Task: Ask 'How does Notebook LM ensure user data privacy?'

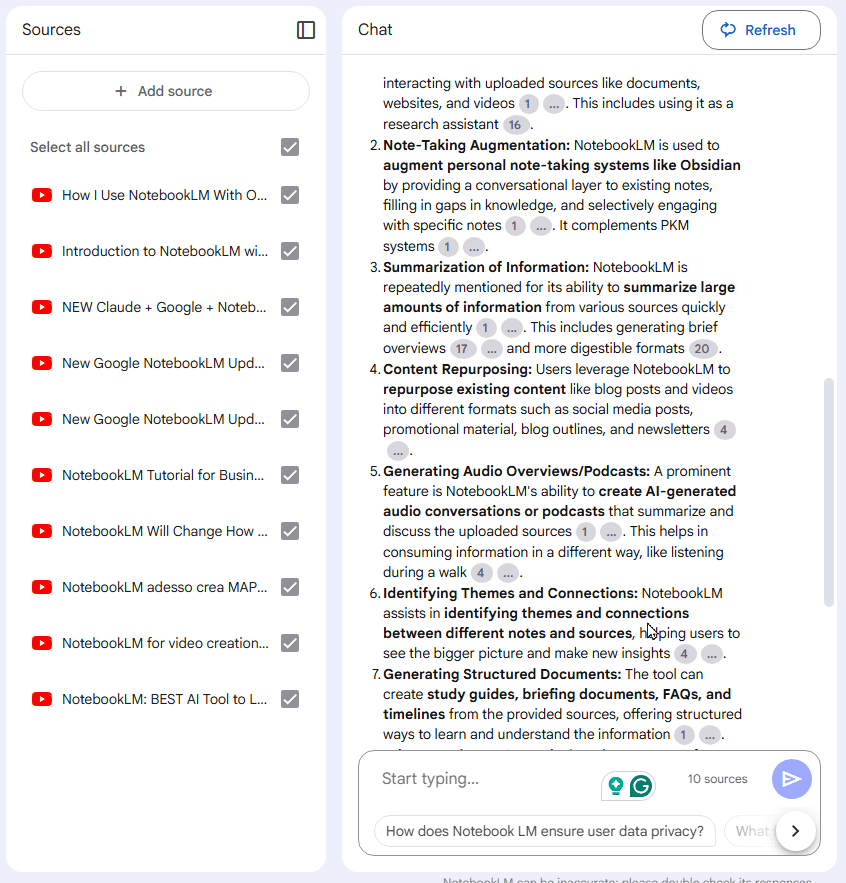Action: tap(545, 831)
